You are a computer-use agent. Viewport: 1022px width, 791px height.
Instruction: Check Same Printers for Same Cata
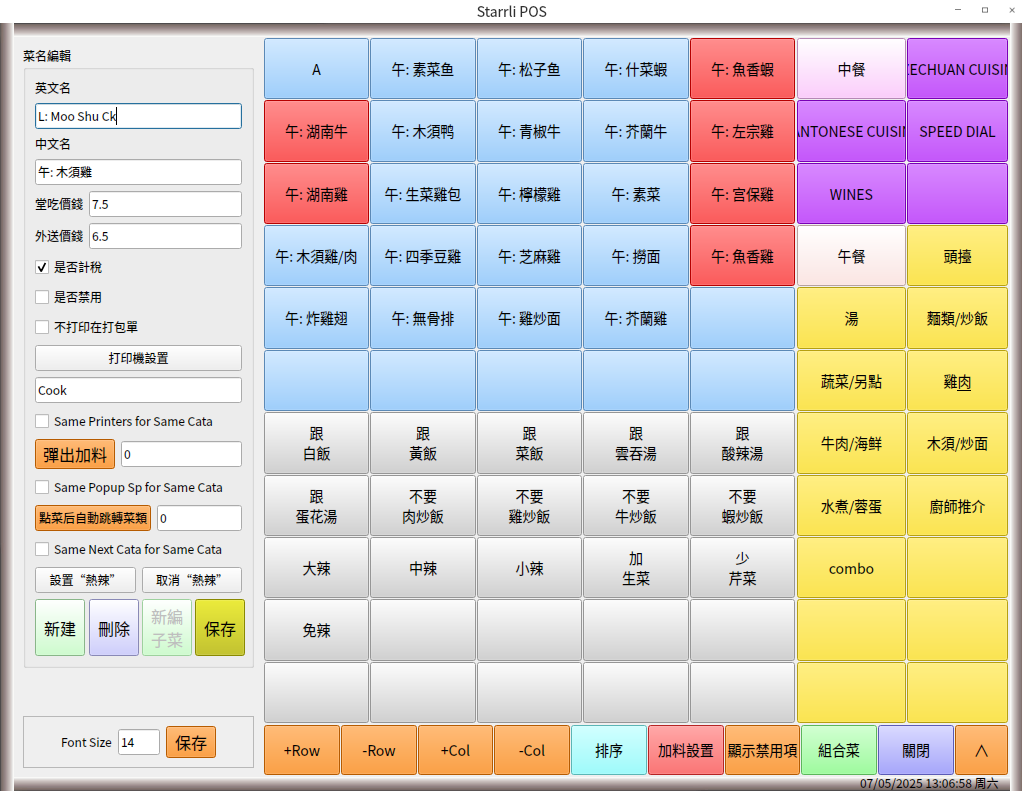click(42, 421)
